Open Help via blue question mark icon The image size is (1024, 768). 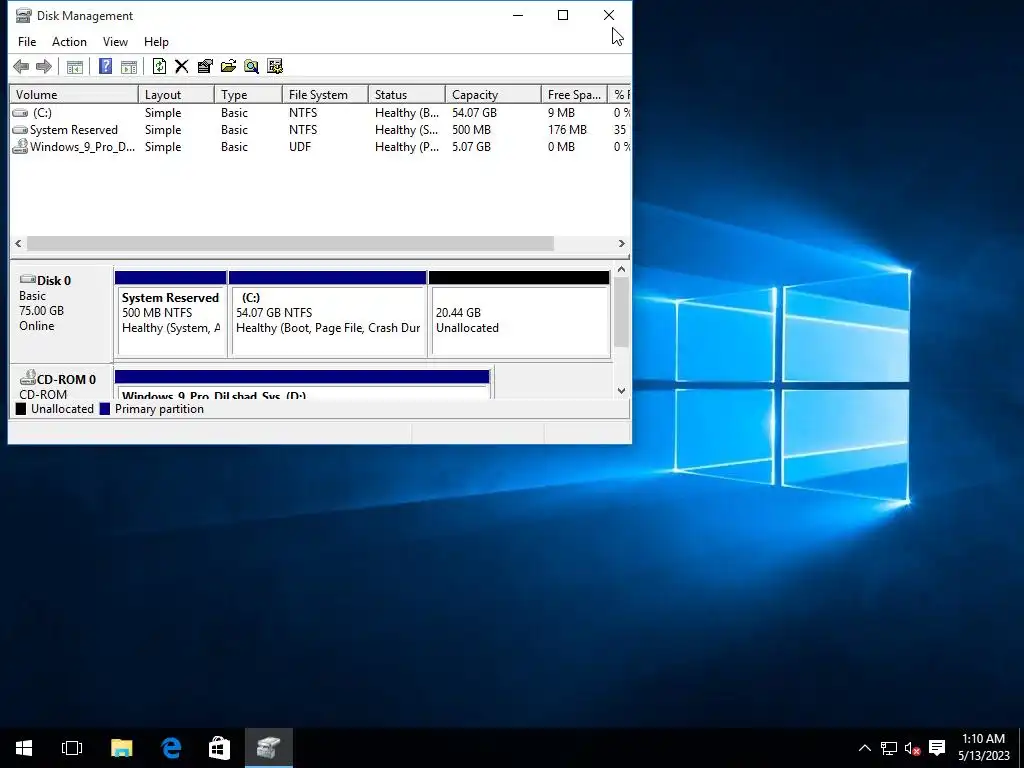105,66
